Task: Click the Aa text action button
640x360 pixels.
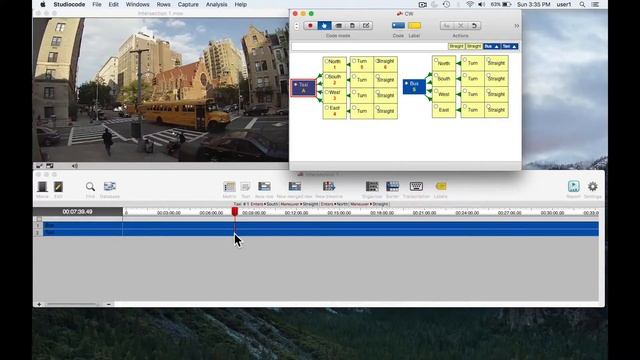Action: pyautogui.click(x=447, y=26)
